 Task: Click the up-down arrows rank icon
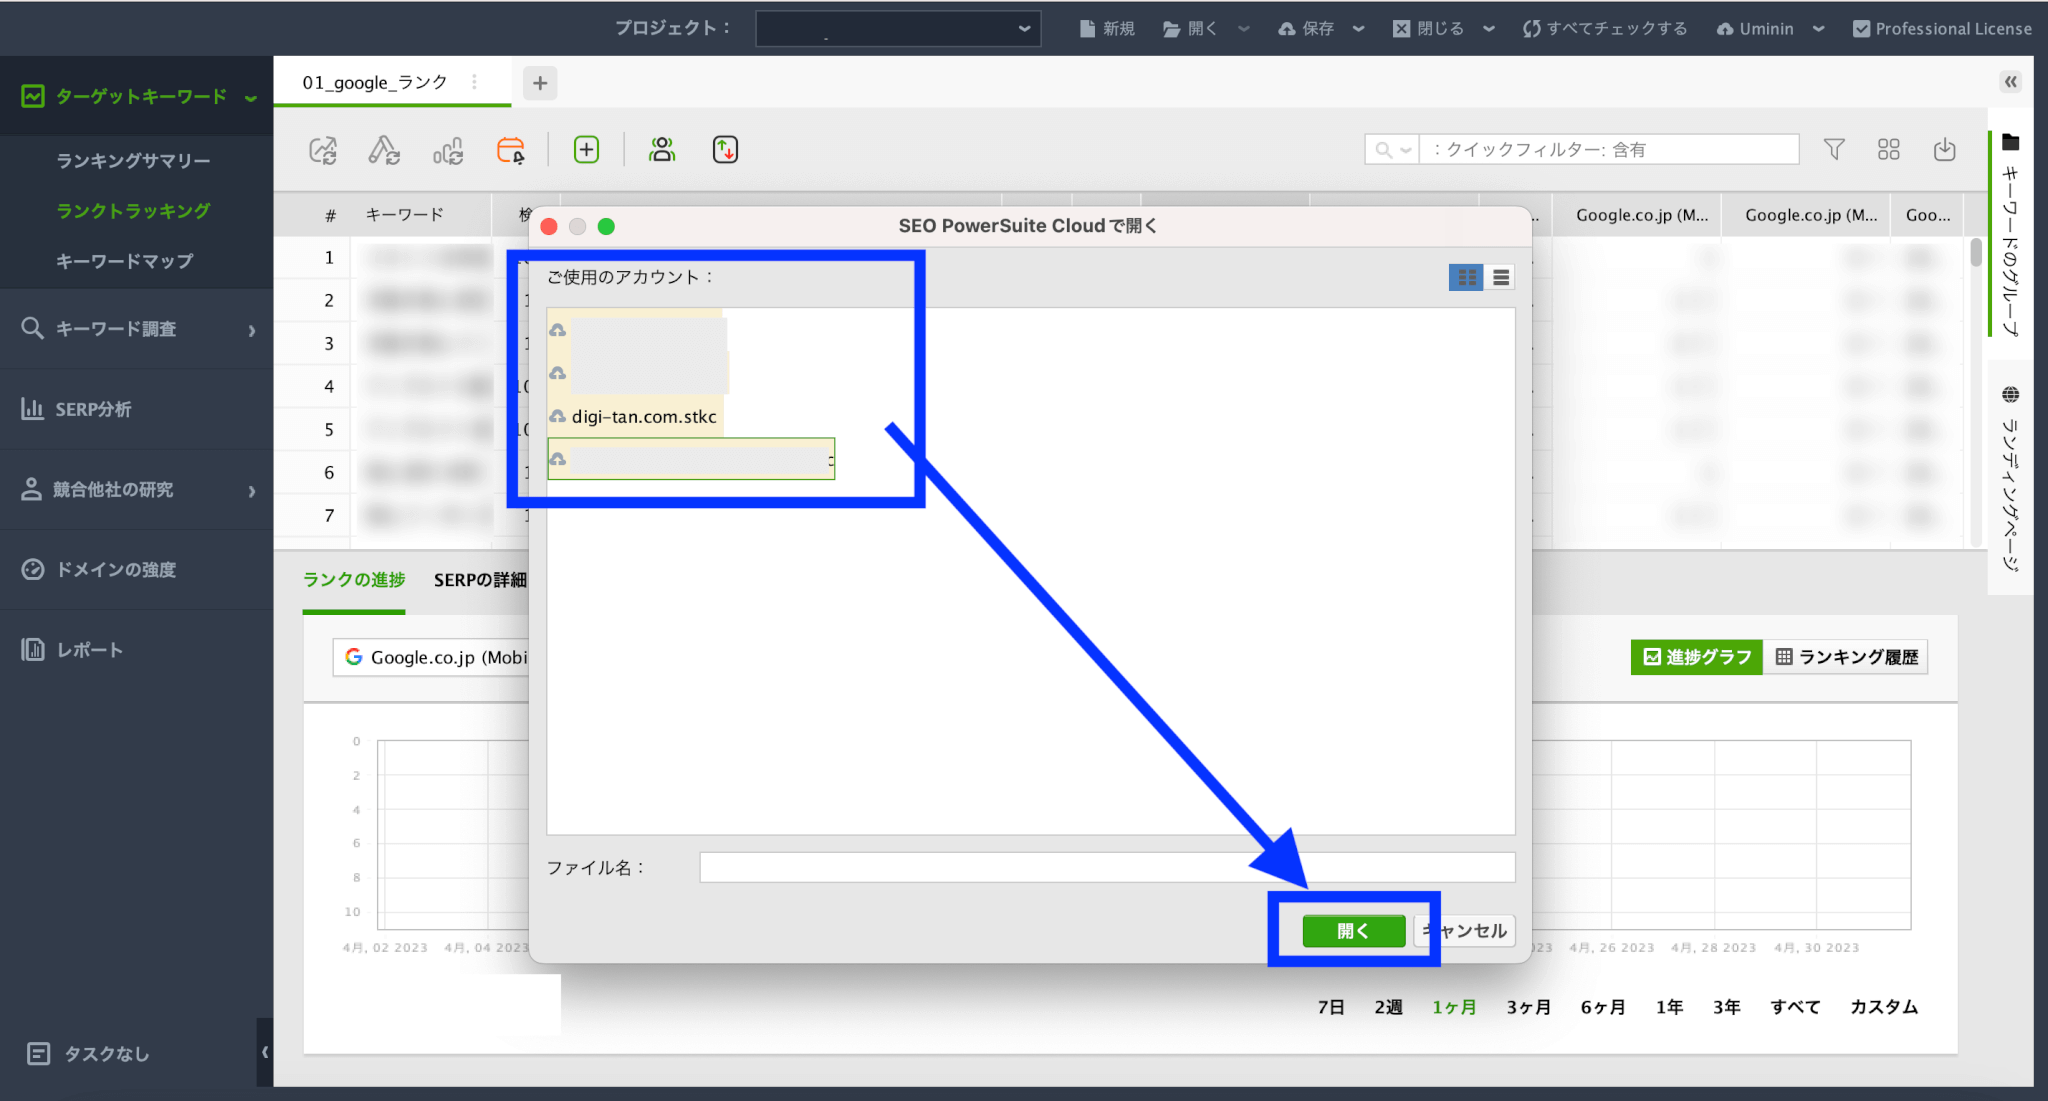[725, 150]
